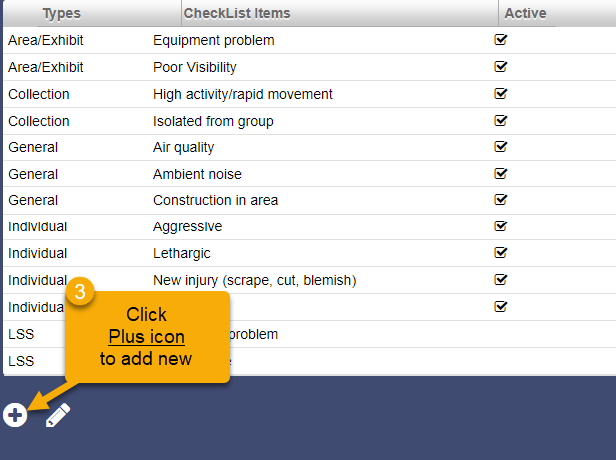Uncheck Active for Aggressive row
This screenshot has height=460, width=616.
(500, 226)
